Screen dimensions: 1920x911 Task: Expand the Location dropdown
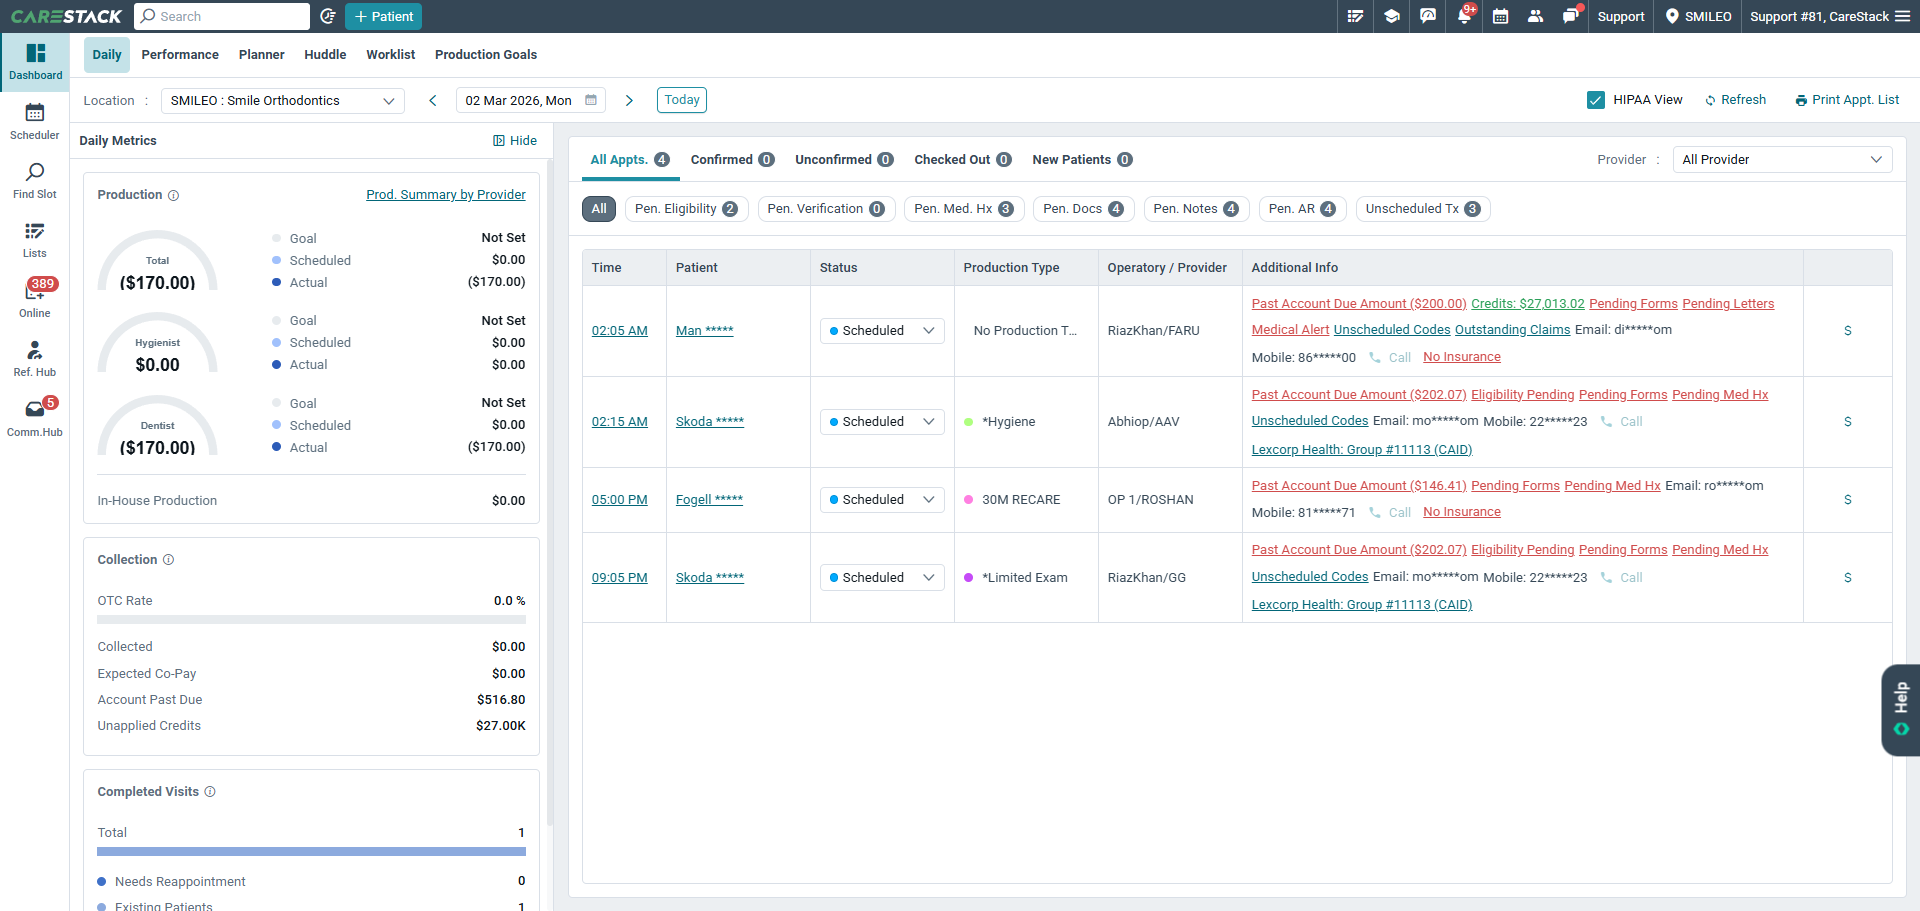(x=283, y=101)
